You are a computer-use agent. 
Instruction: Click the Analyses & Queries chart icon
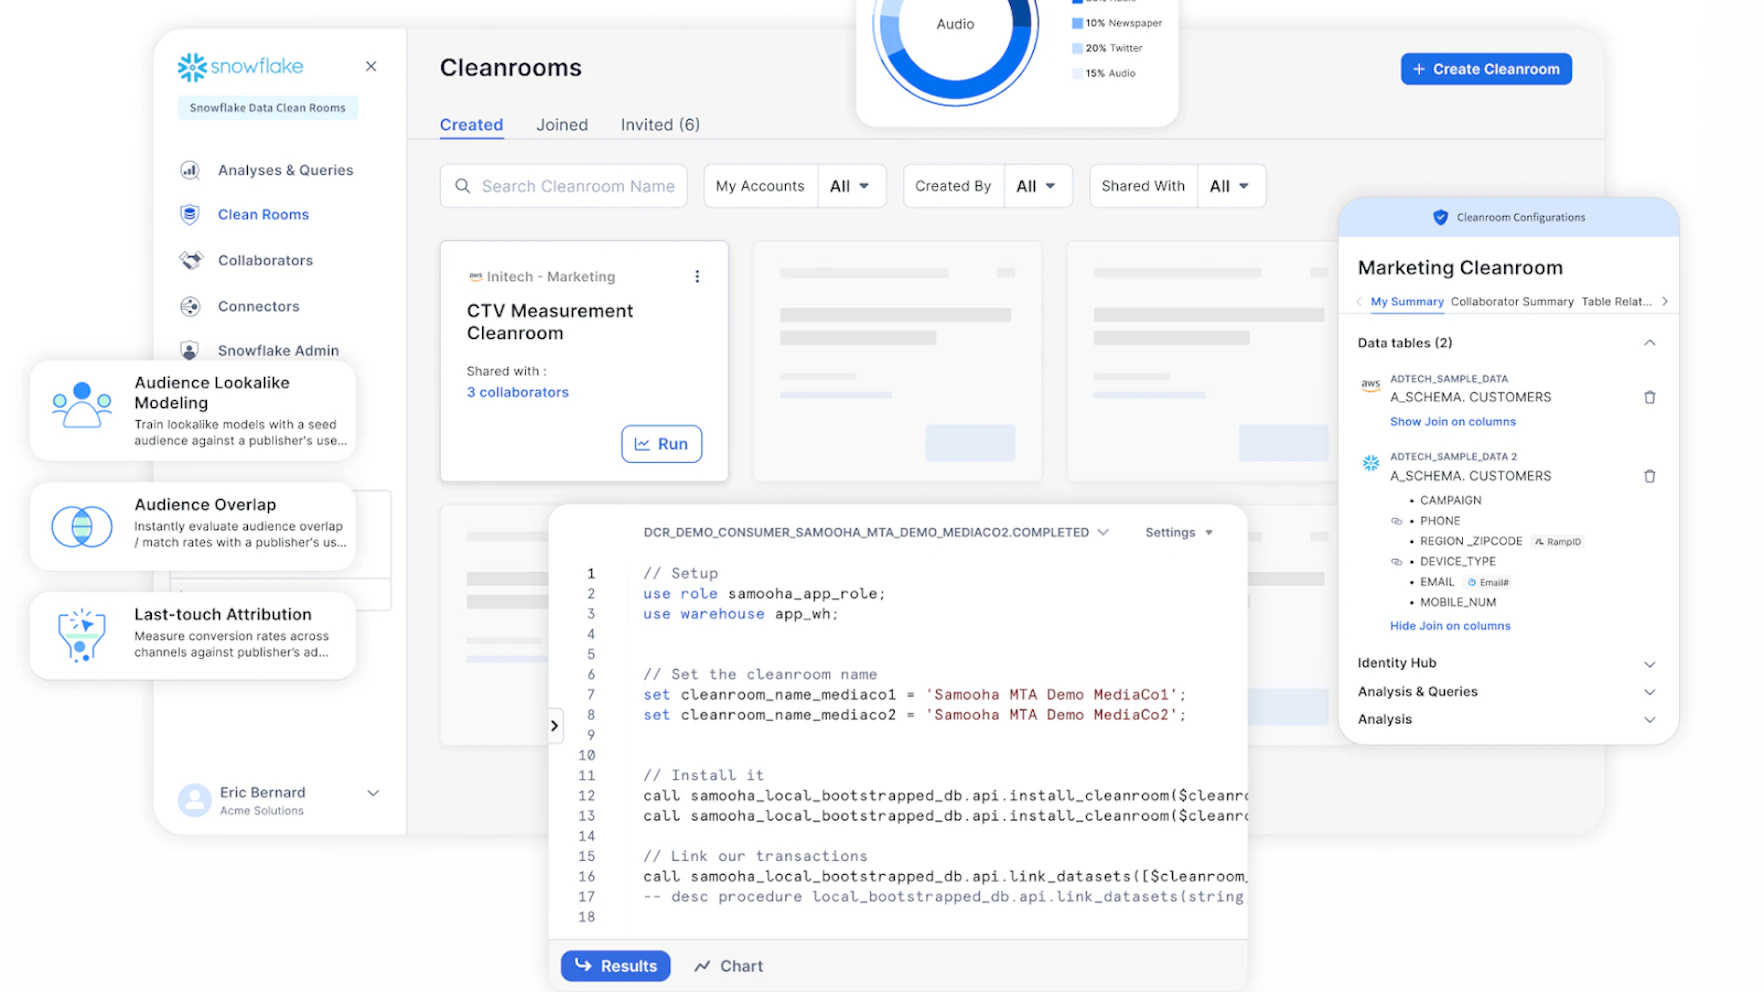click(x=190, y=170)
